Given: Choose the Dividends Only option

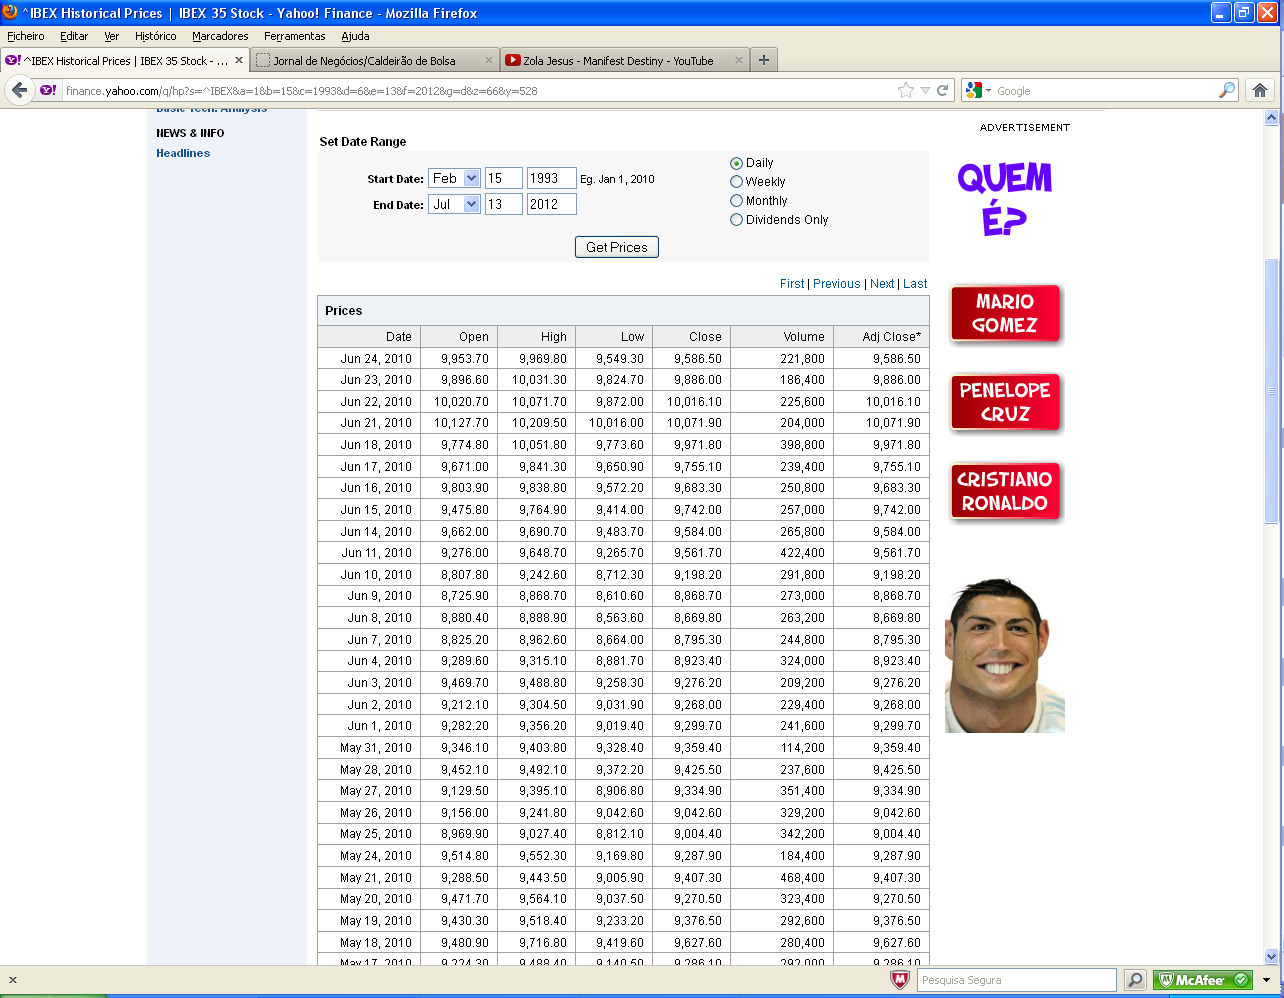Looking at the screenshot, I should tap(737, 220).
